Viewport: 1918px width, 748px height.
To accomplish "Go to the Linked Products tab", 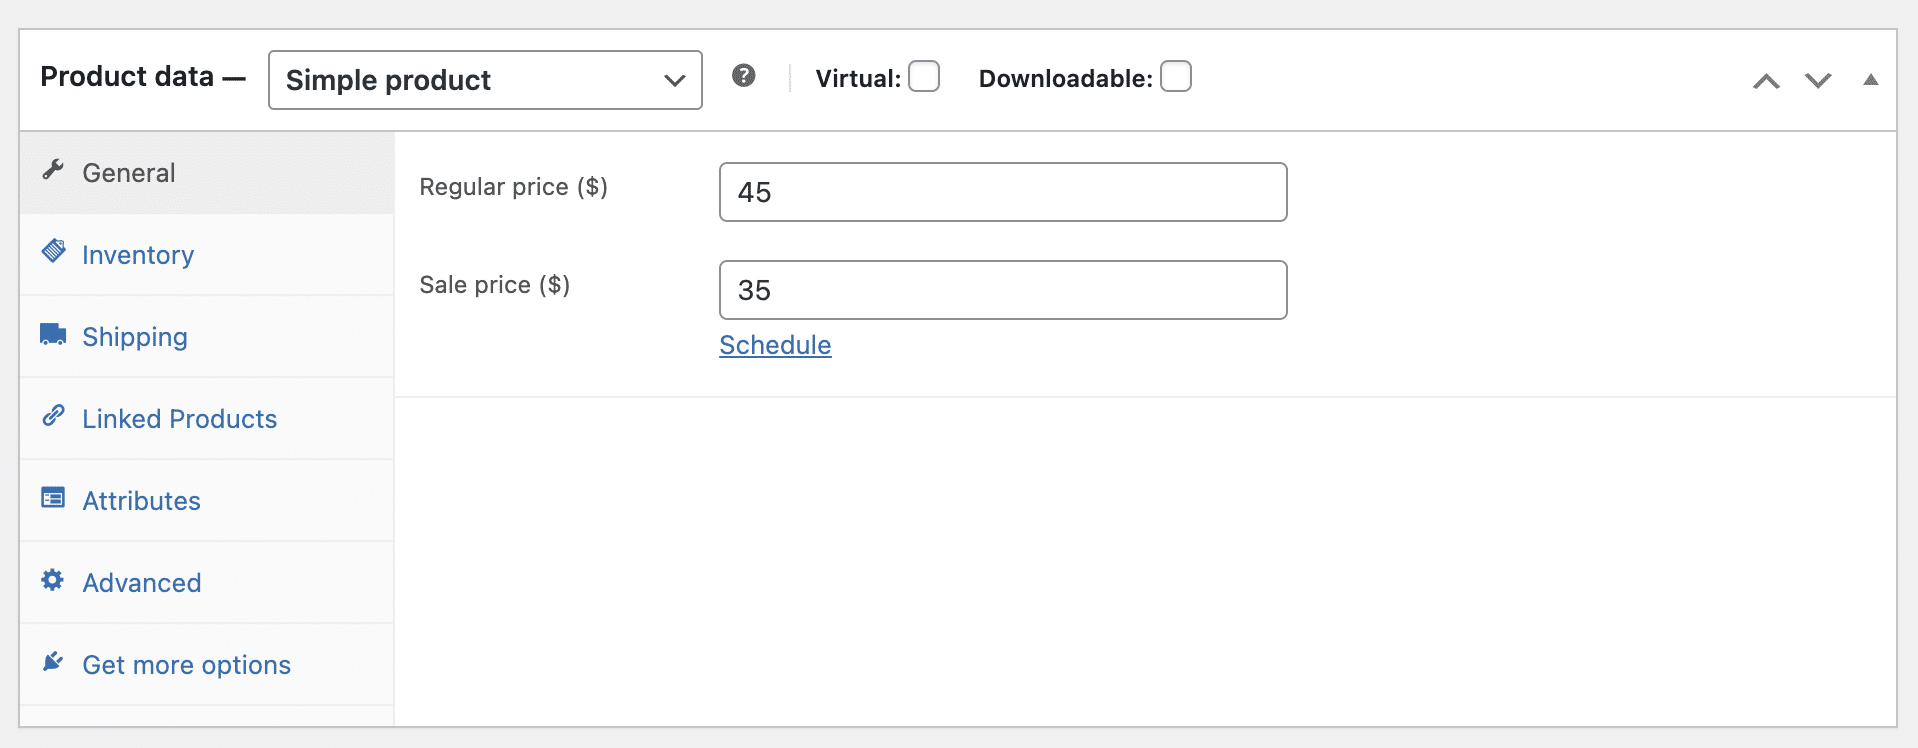I will [x=180, y=419].
